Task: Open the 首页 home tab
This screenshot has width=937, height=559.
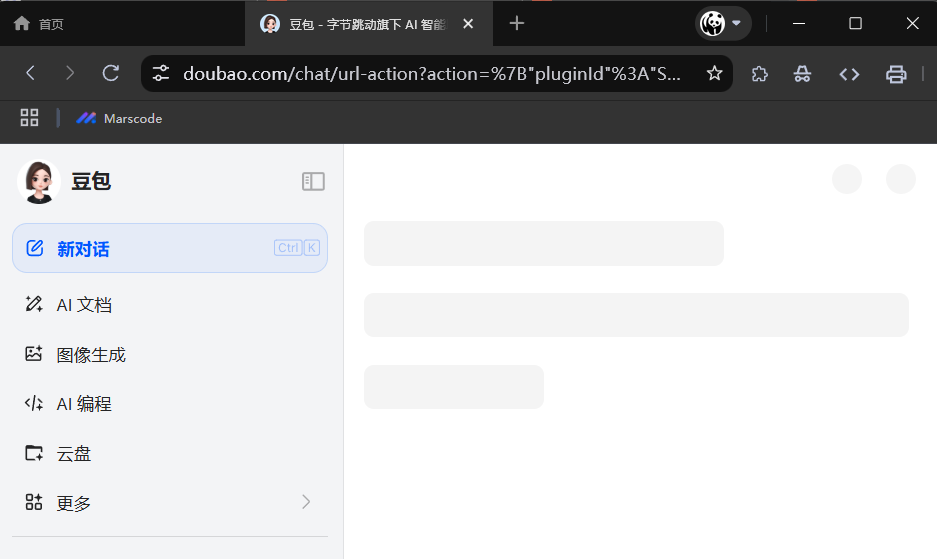Action: point(39,24)
